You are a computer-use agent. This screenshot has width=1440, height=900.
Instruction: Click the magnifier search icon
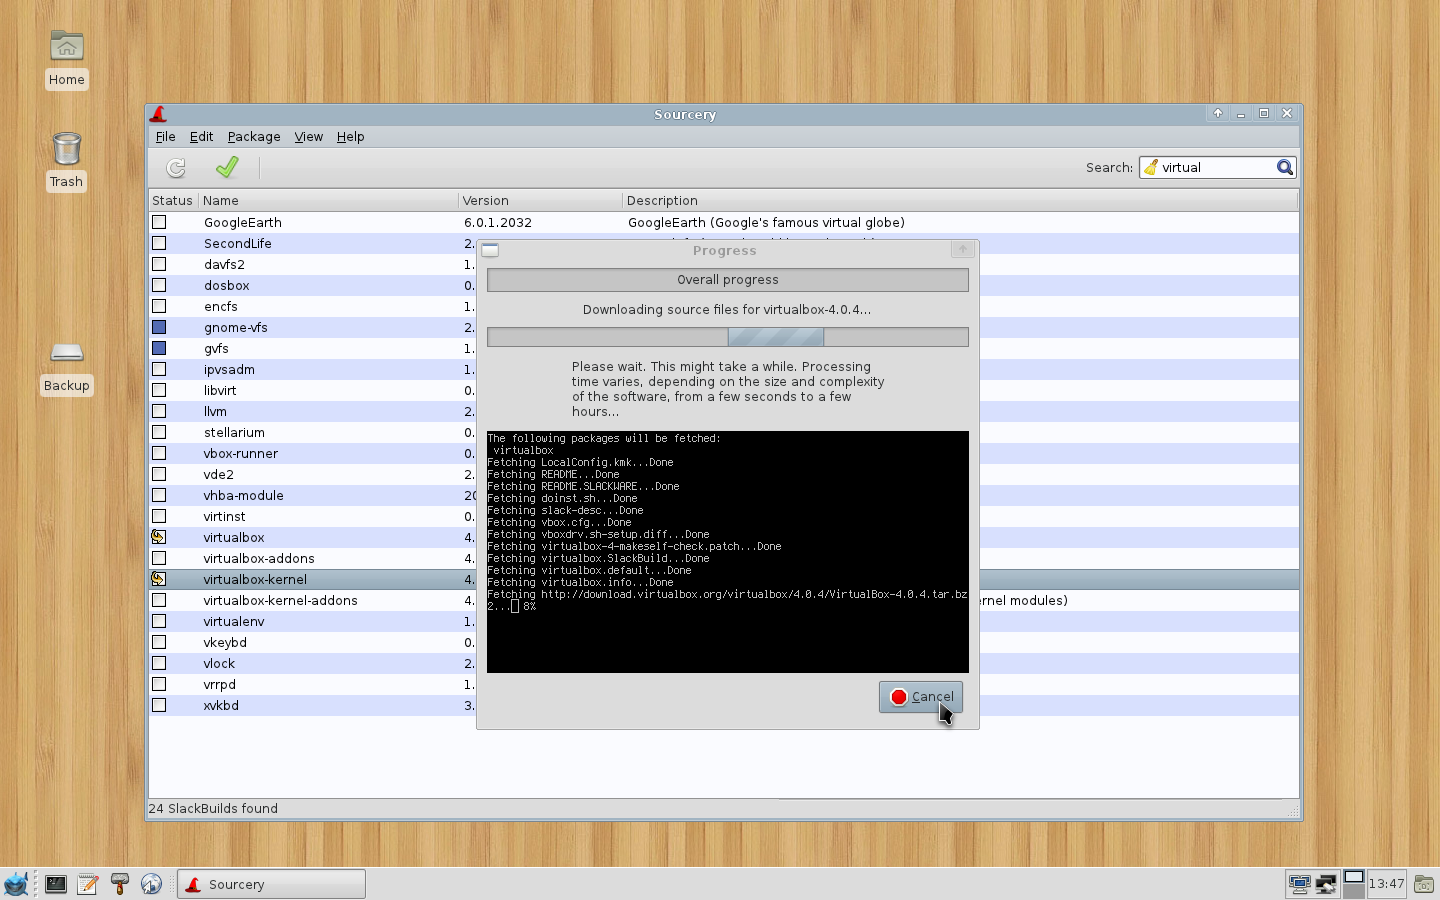(1285, 167)
